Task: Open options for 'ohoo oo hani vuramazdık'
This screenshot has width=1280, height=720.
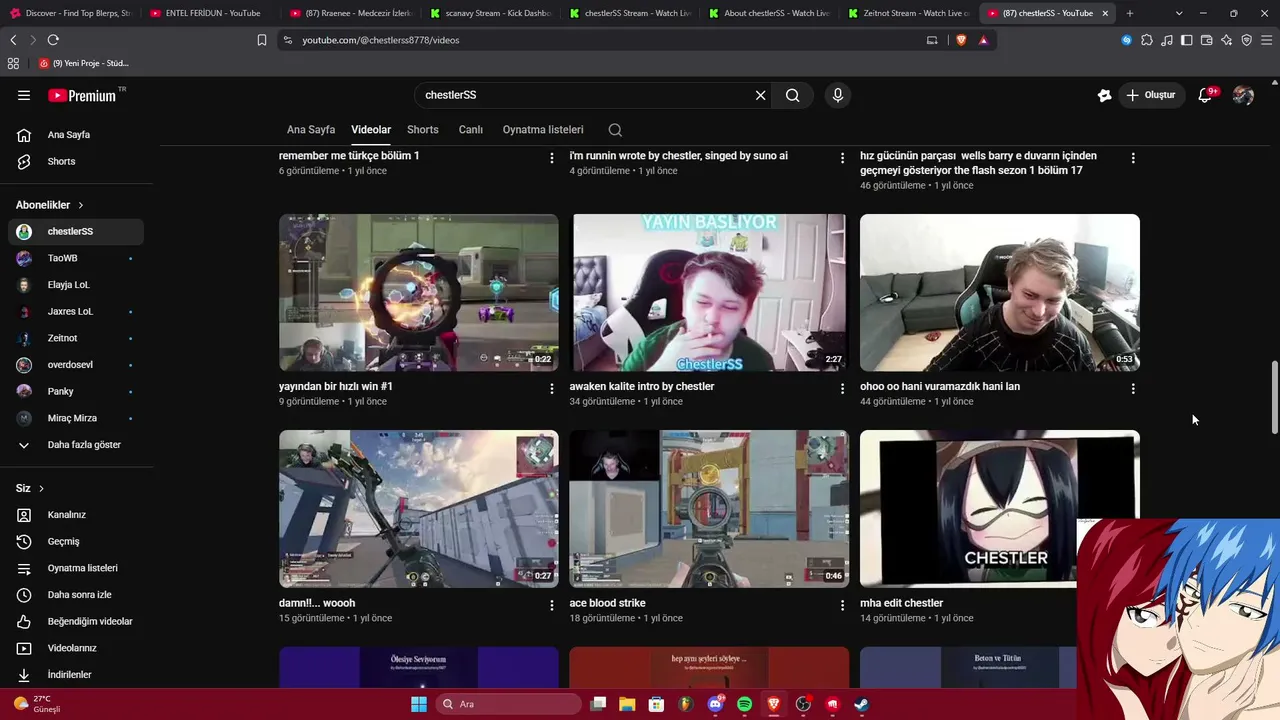Action: (1133, 389)
